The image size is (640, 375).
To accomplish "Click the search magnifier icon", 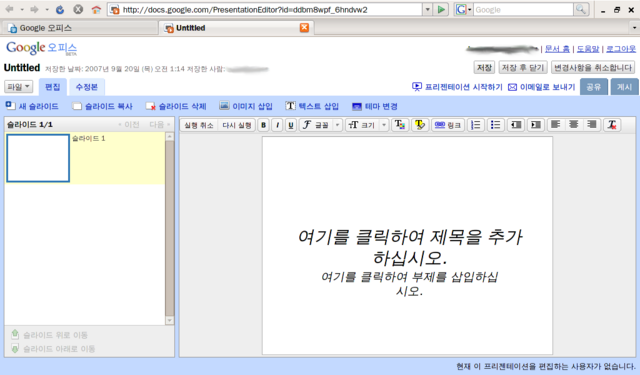I will click(580, 9).
